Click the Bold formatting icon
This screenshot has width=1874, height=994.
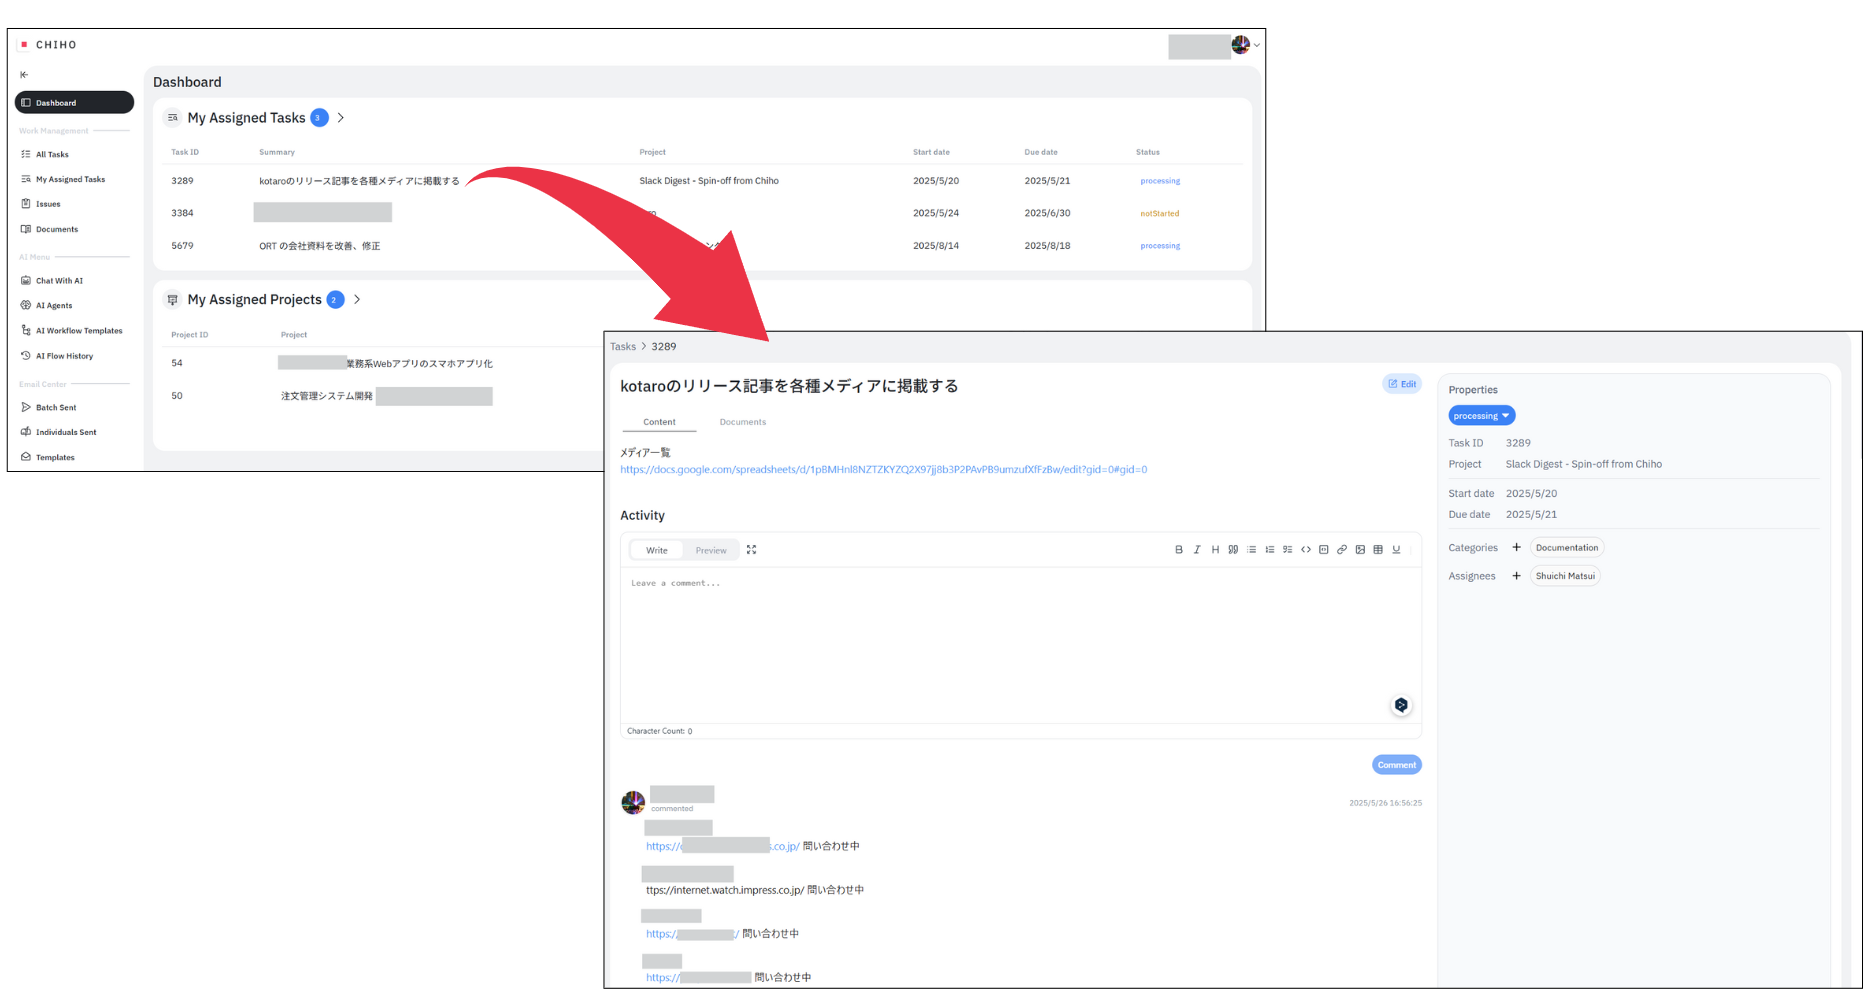(1179, 550)
